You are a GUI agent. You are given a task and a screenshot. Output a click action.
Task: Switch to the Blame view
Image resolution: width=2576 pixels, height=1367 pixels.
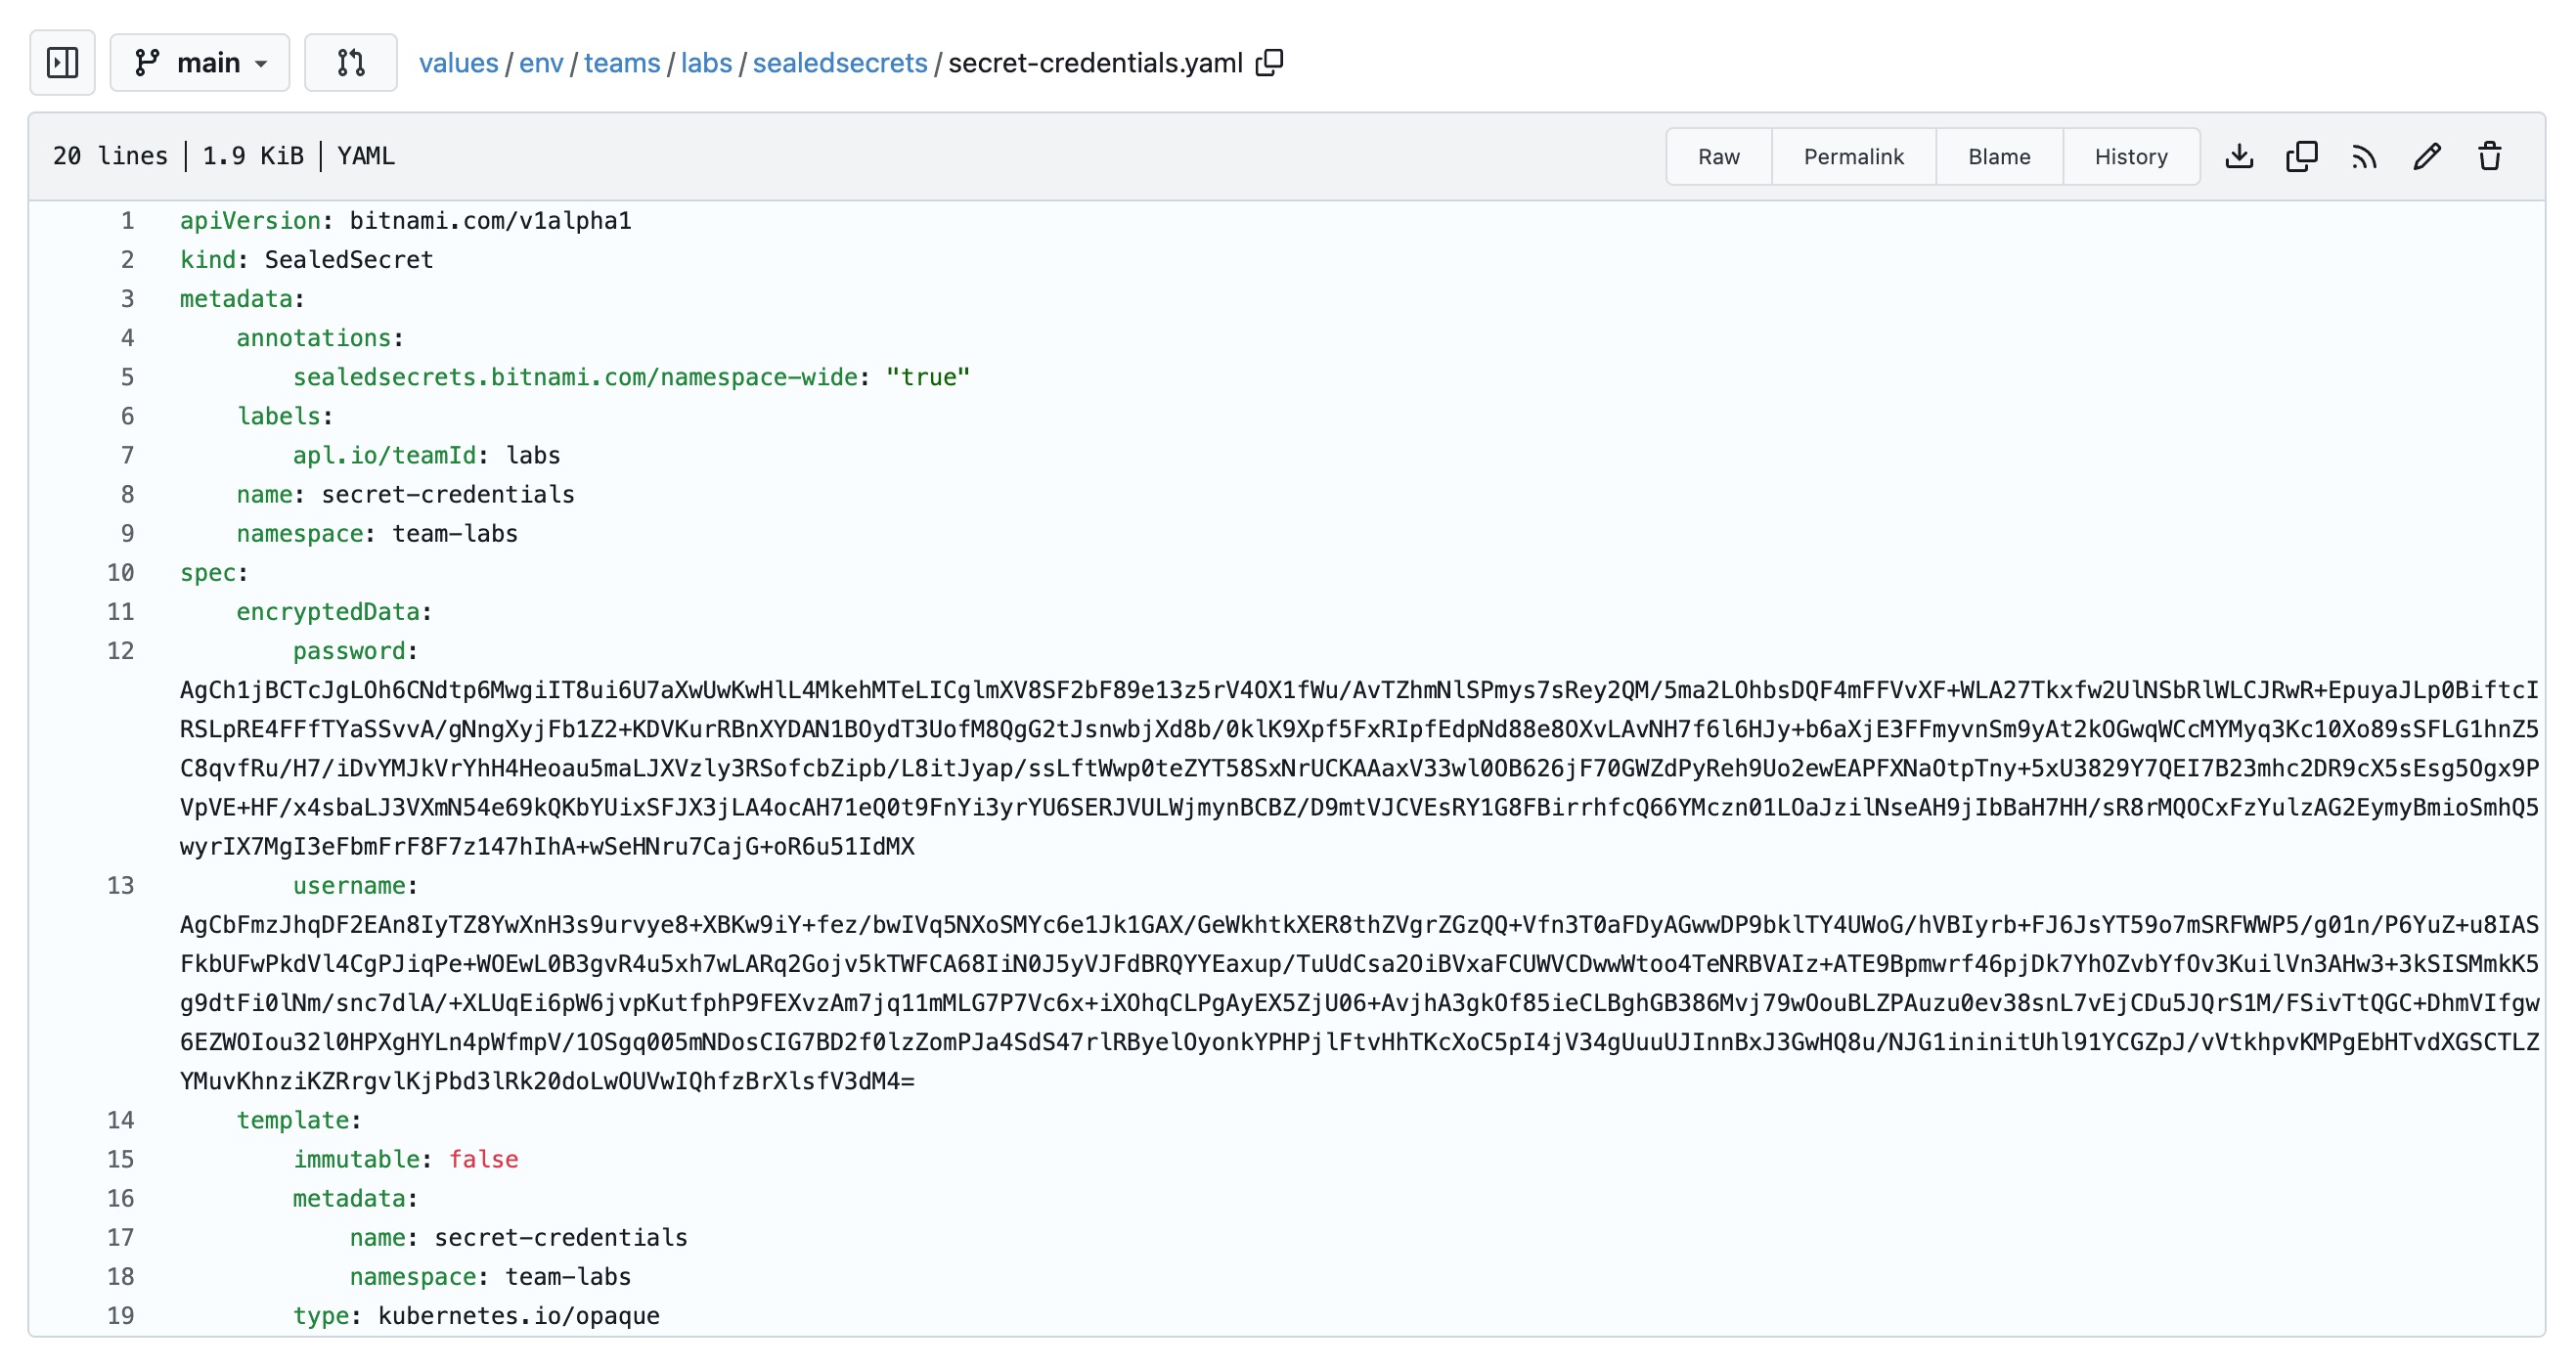pyautogui.click(x=1998, y=156)
